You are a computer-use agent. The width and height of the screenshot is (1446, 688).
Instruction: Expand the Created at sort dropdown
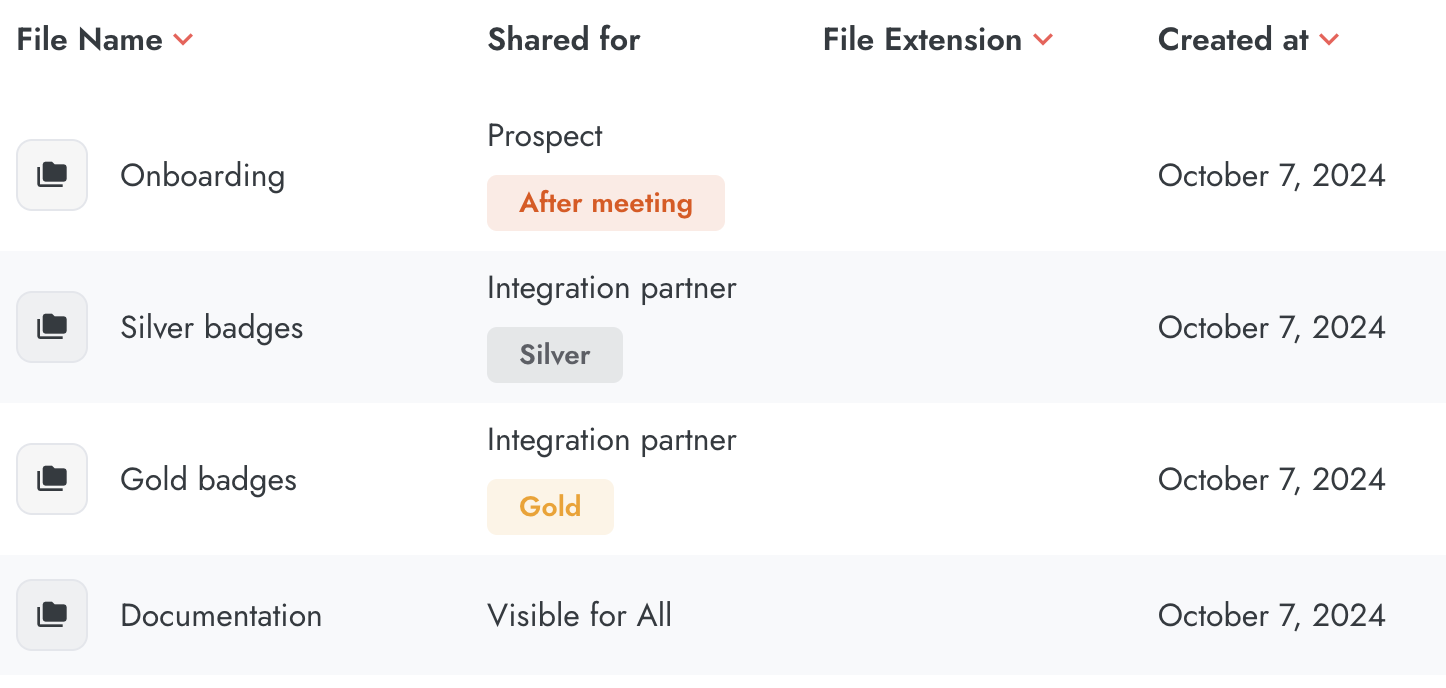pyautogui.click(x=1328, y=40)
